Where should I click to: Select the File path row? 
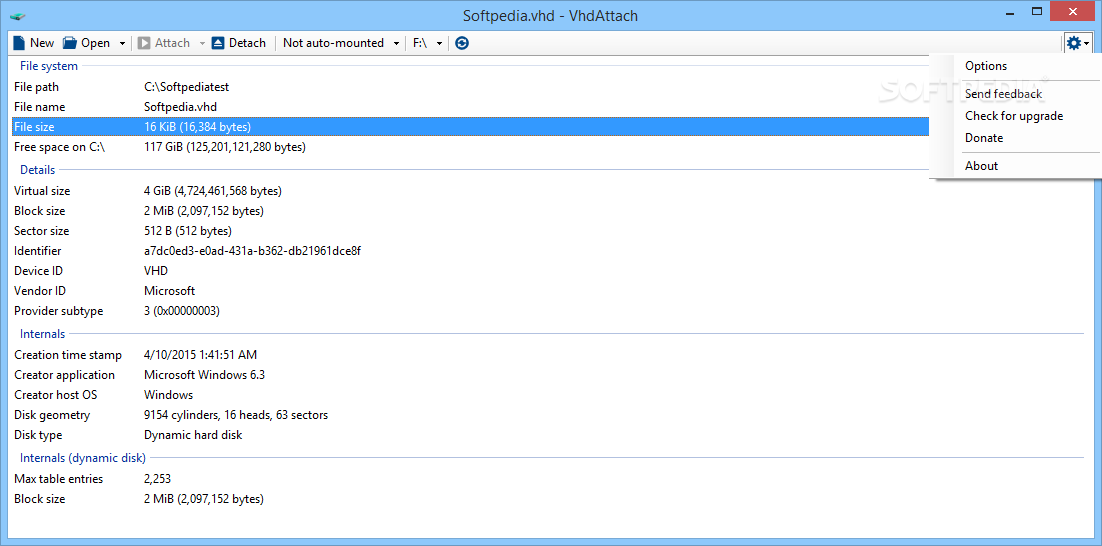coord(471,87)
